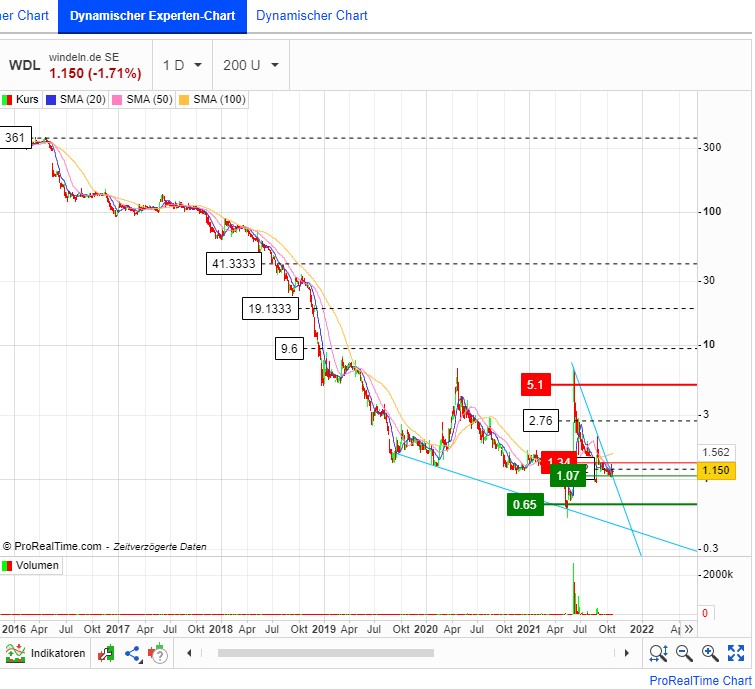The width and height of the screenshot is (755, 689).
Task: Zoom in with the plus magnifier
Action: coord(710,654)
